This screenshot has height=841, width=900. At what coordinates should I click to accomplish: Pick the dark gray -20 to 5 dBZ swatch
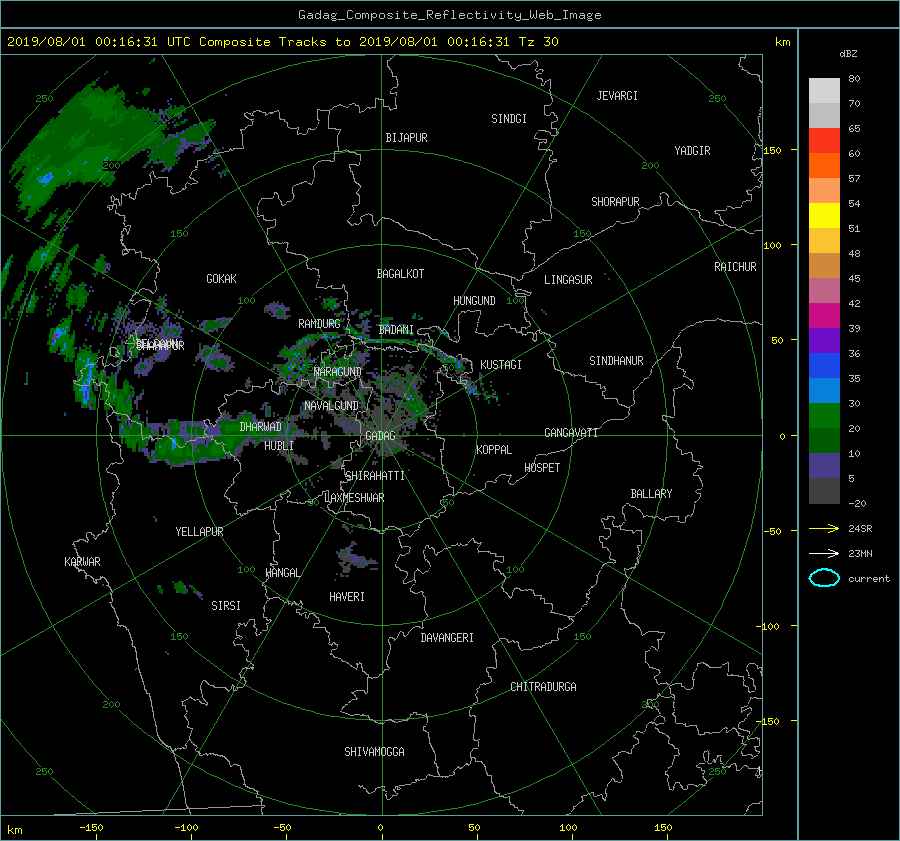pos(824,491)
